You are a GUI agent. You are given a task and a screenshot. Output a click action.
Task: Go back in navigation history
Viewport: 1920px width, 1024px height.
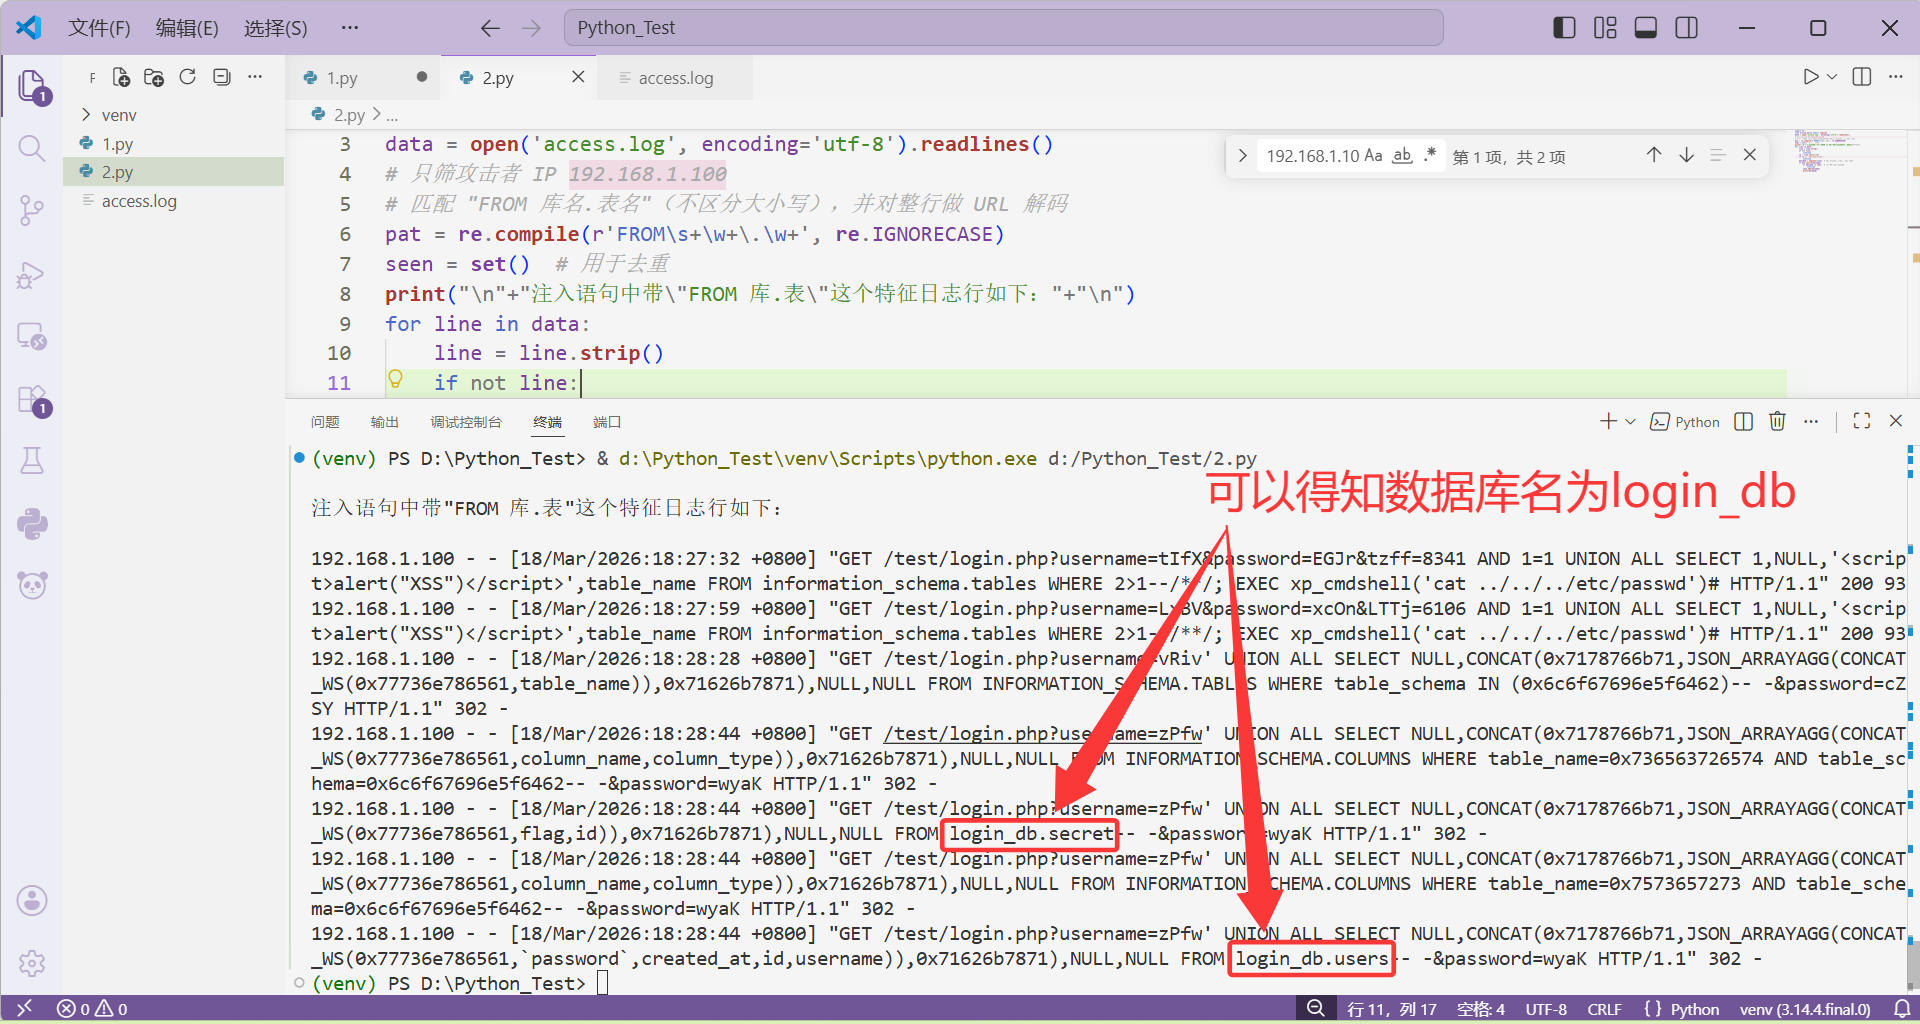click(x=490, y=28)
